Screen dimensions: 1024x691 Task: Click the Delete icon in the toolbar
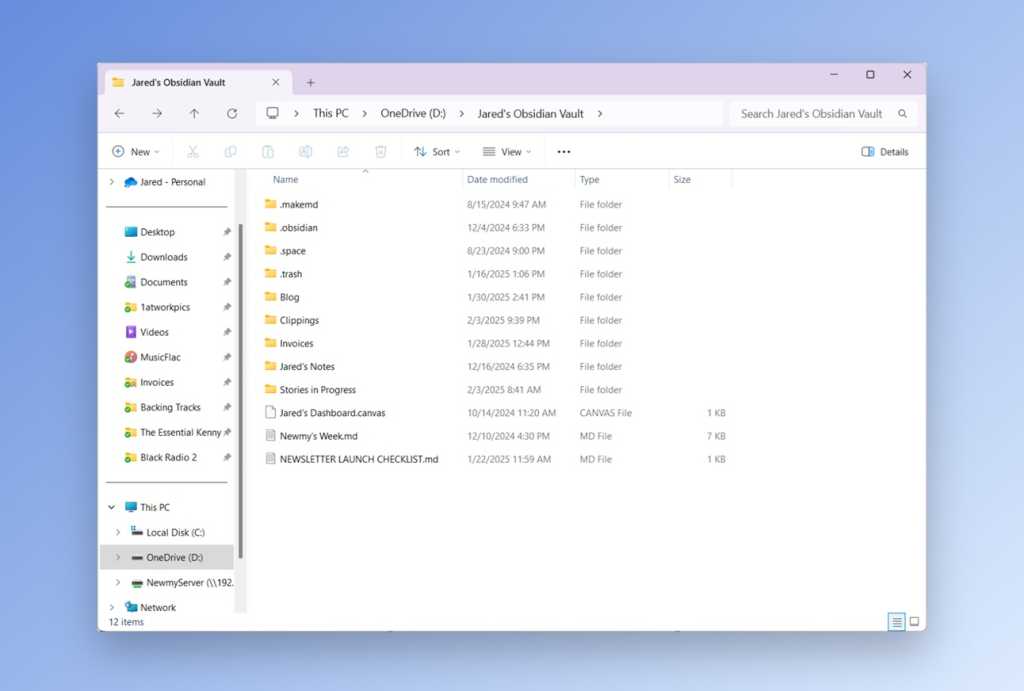pyautogui.click(x=380, y=151)
